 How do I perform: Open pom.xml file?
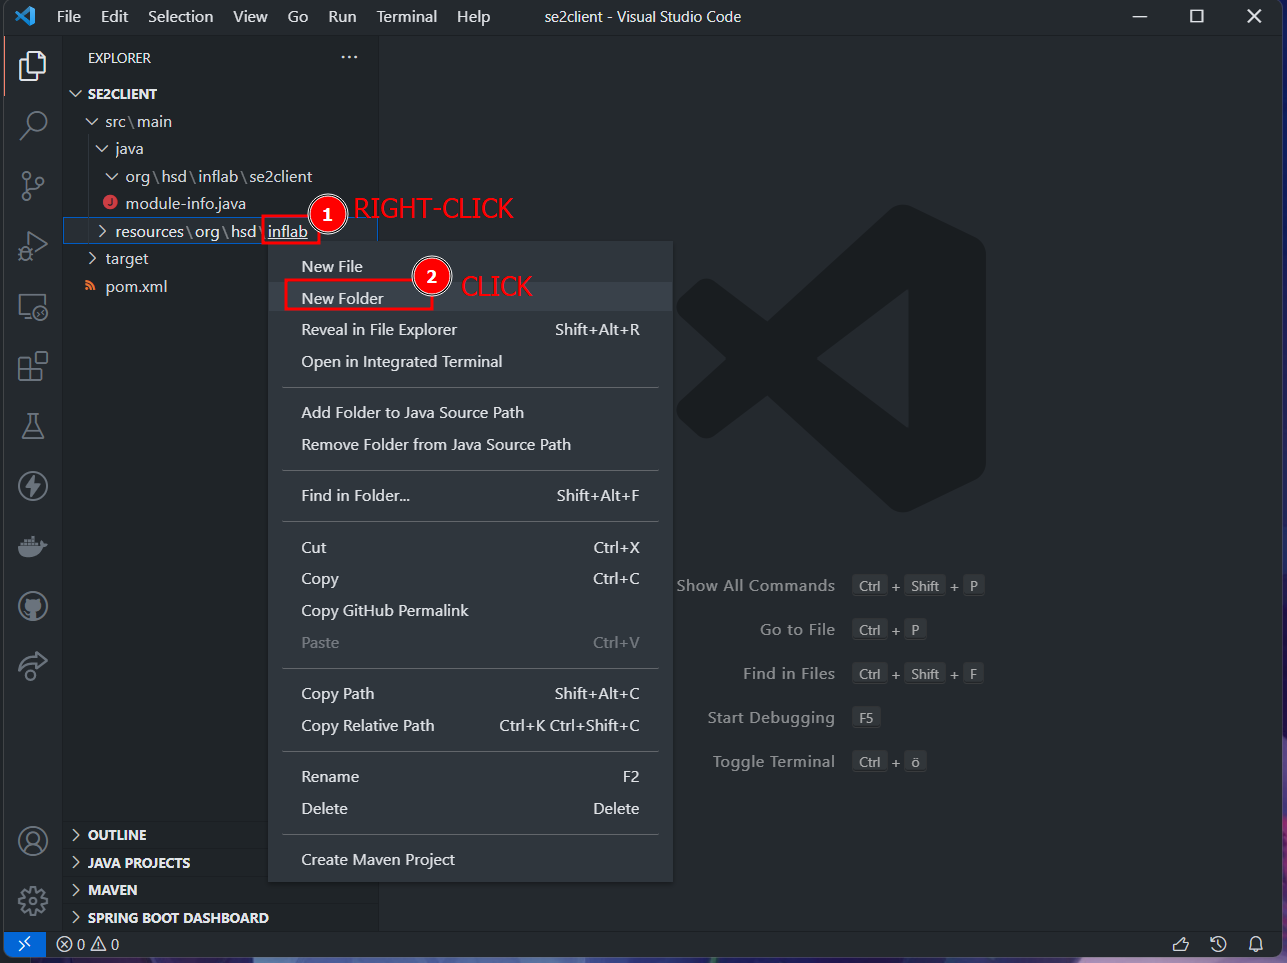(x=136, y=287)
